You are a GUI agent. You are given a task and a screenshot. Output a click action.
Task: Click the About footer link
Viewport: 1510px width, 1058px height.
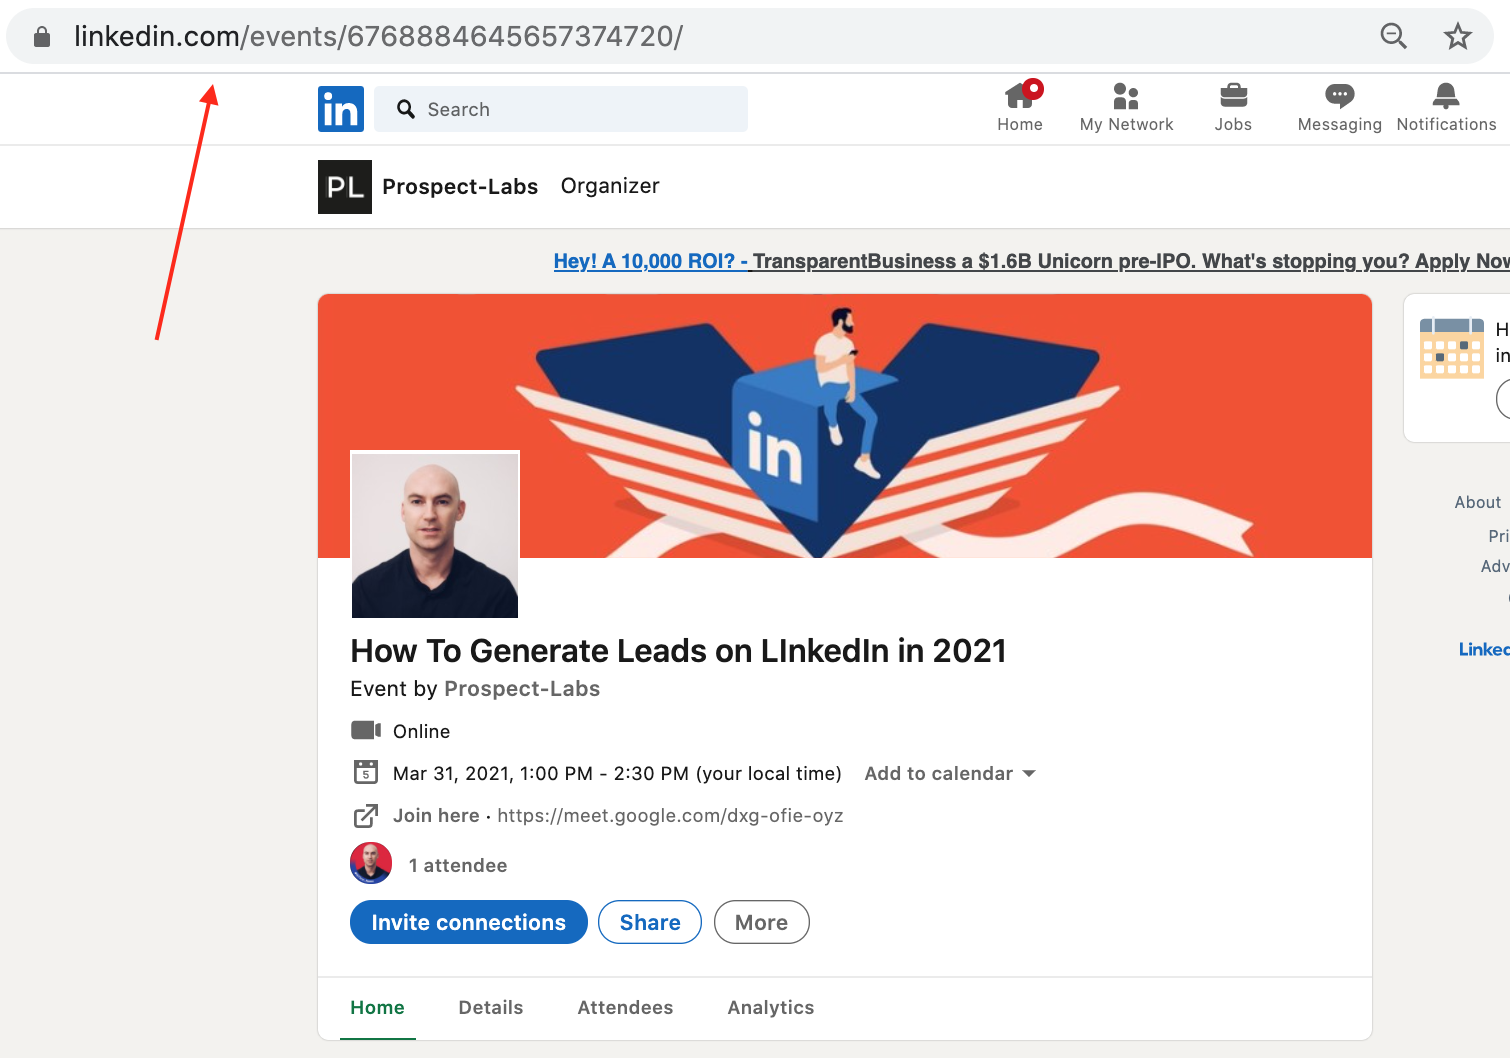(1478, 502)
